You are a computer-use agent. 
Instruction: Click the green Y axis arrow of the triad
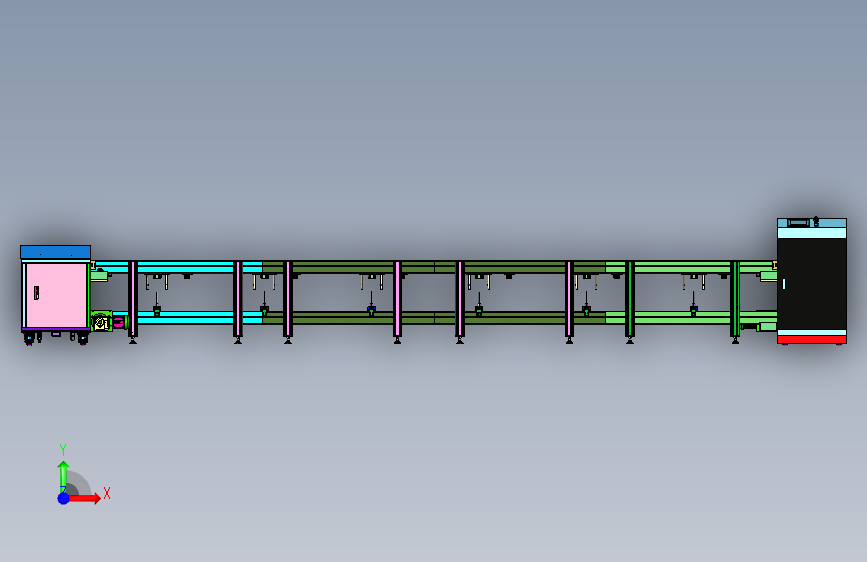pos(63,476)
